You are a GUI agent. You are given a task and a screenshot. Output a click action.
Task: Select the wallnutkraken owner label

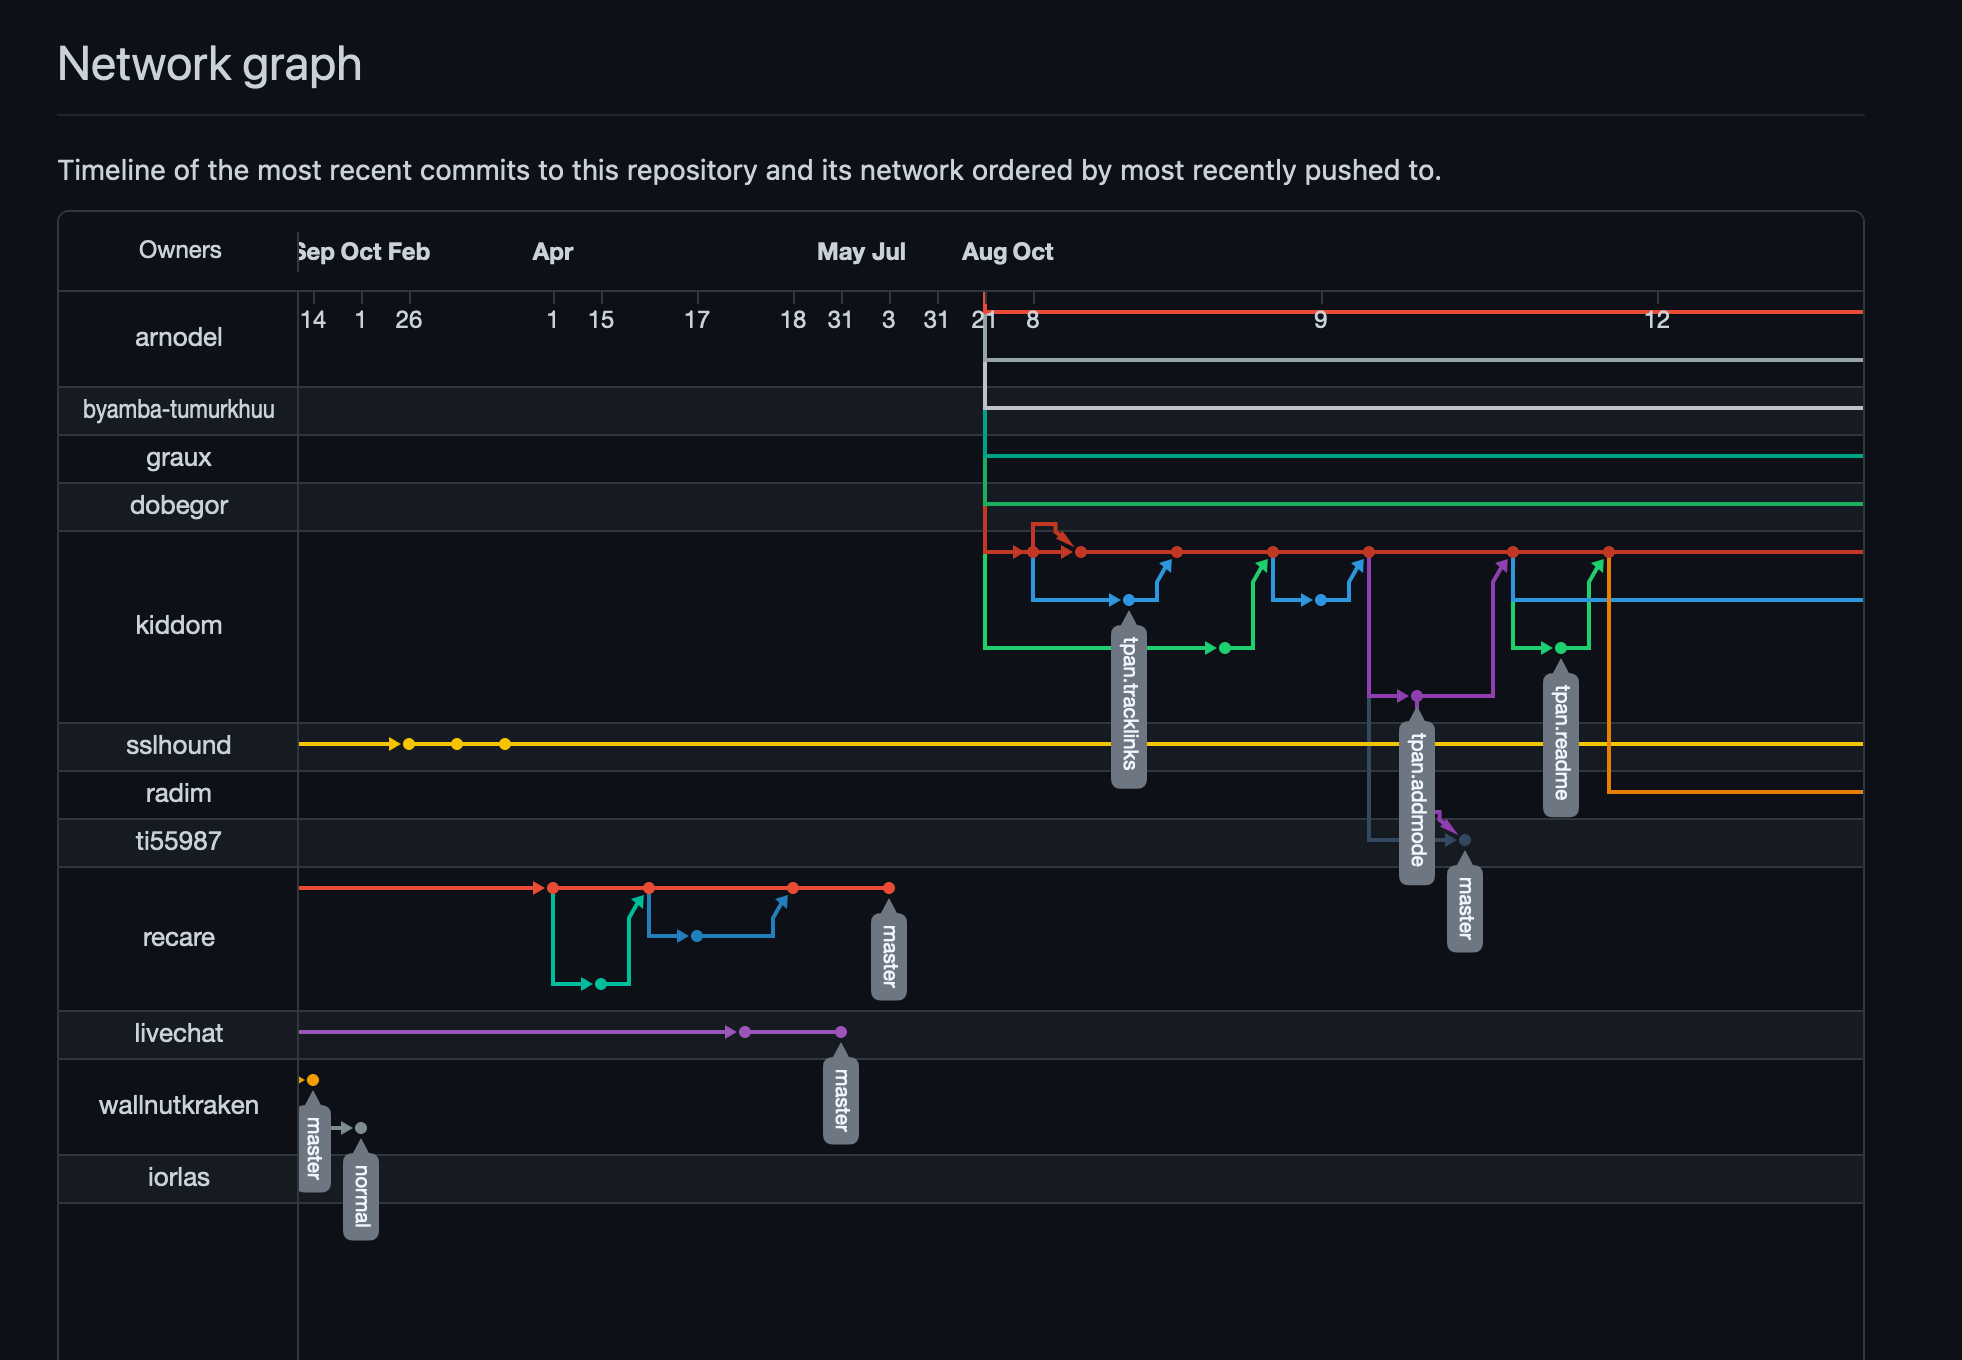(x=178, y=1106)
